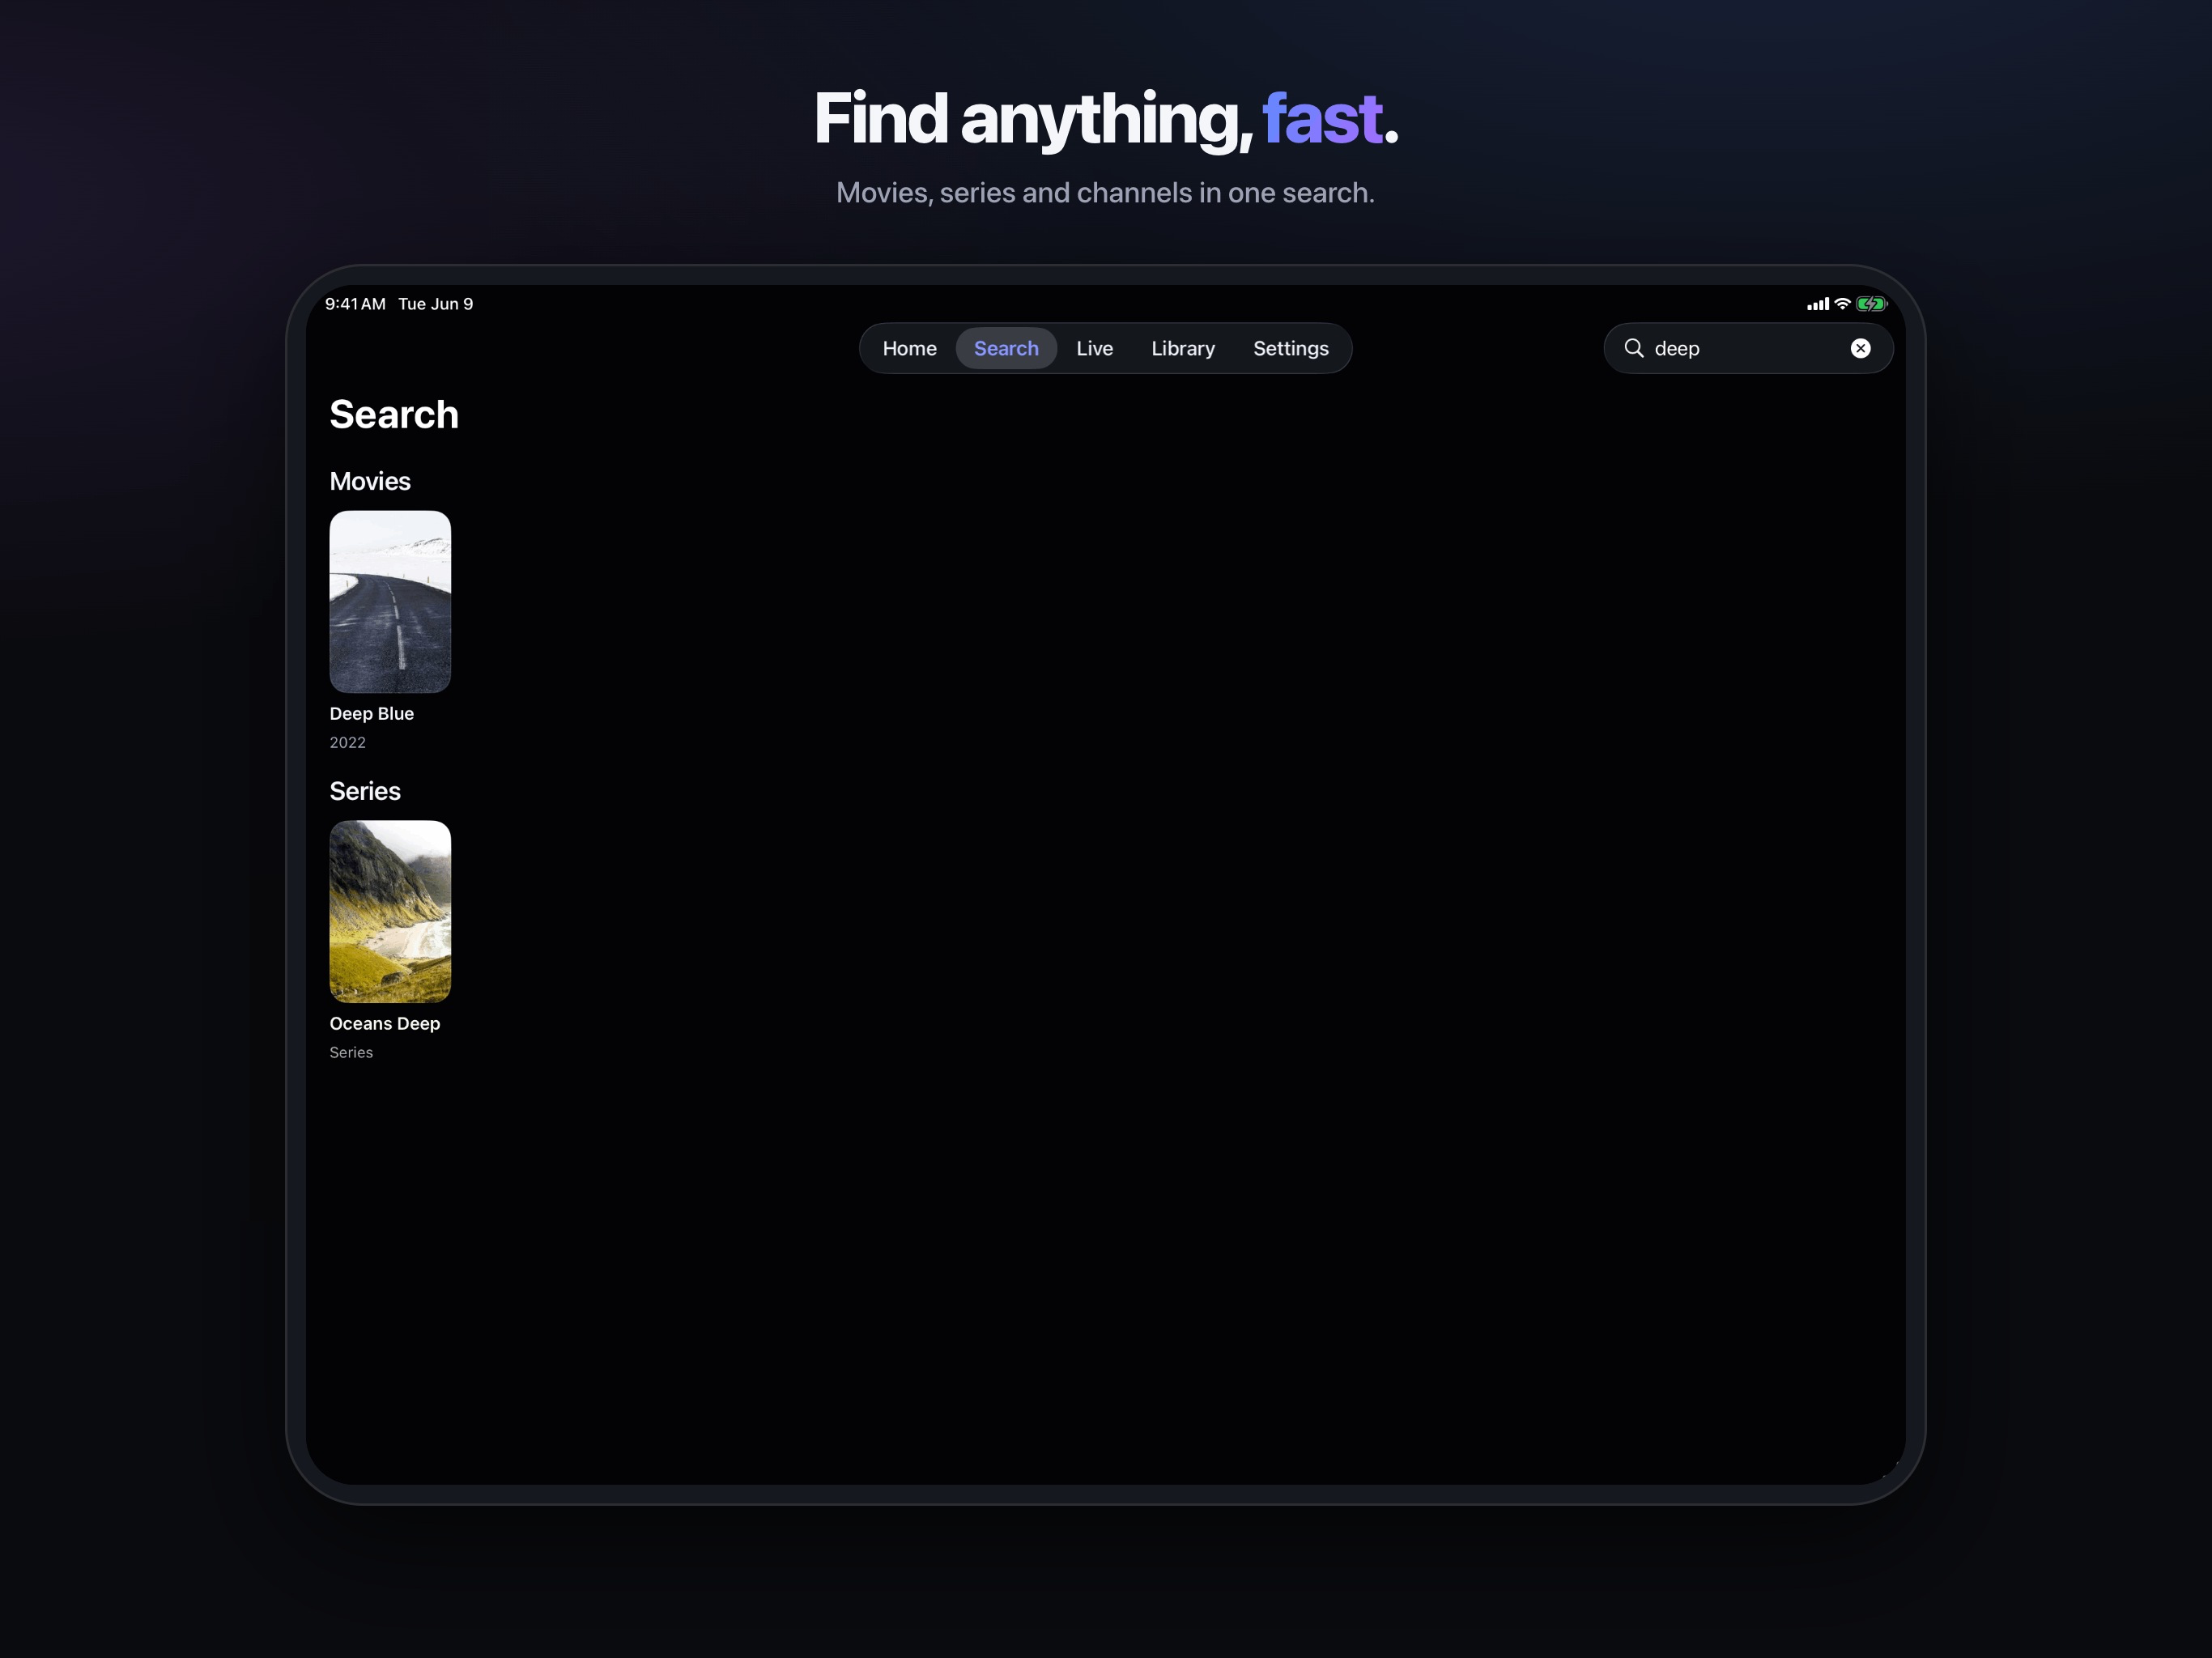Select the Search tab
The height and width of the screenshot is (1658, 2212).
point(1006,348)
